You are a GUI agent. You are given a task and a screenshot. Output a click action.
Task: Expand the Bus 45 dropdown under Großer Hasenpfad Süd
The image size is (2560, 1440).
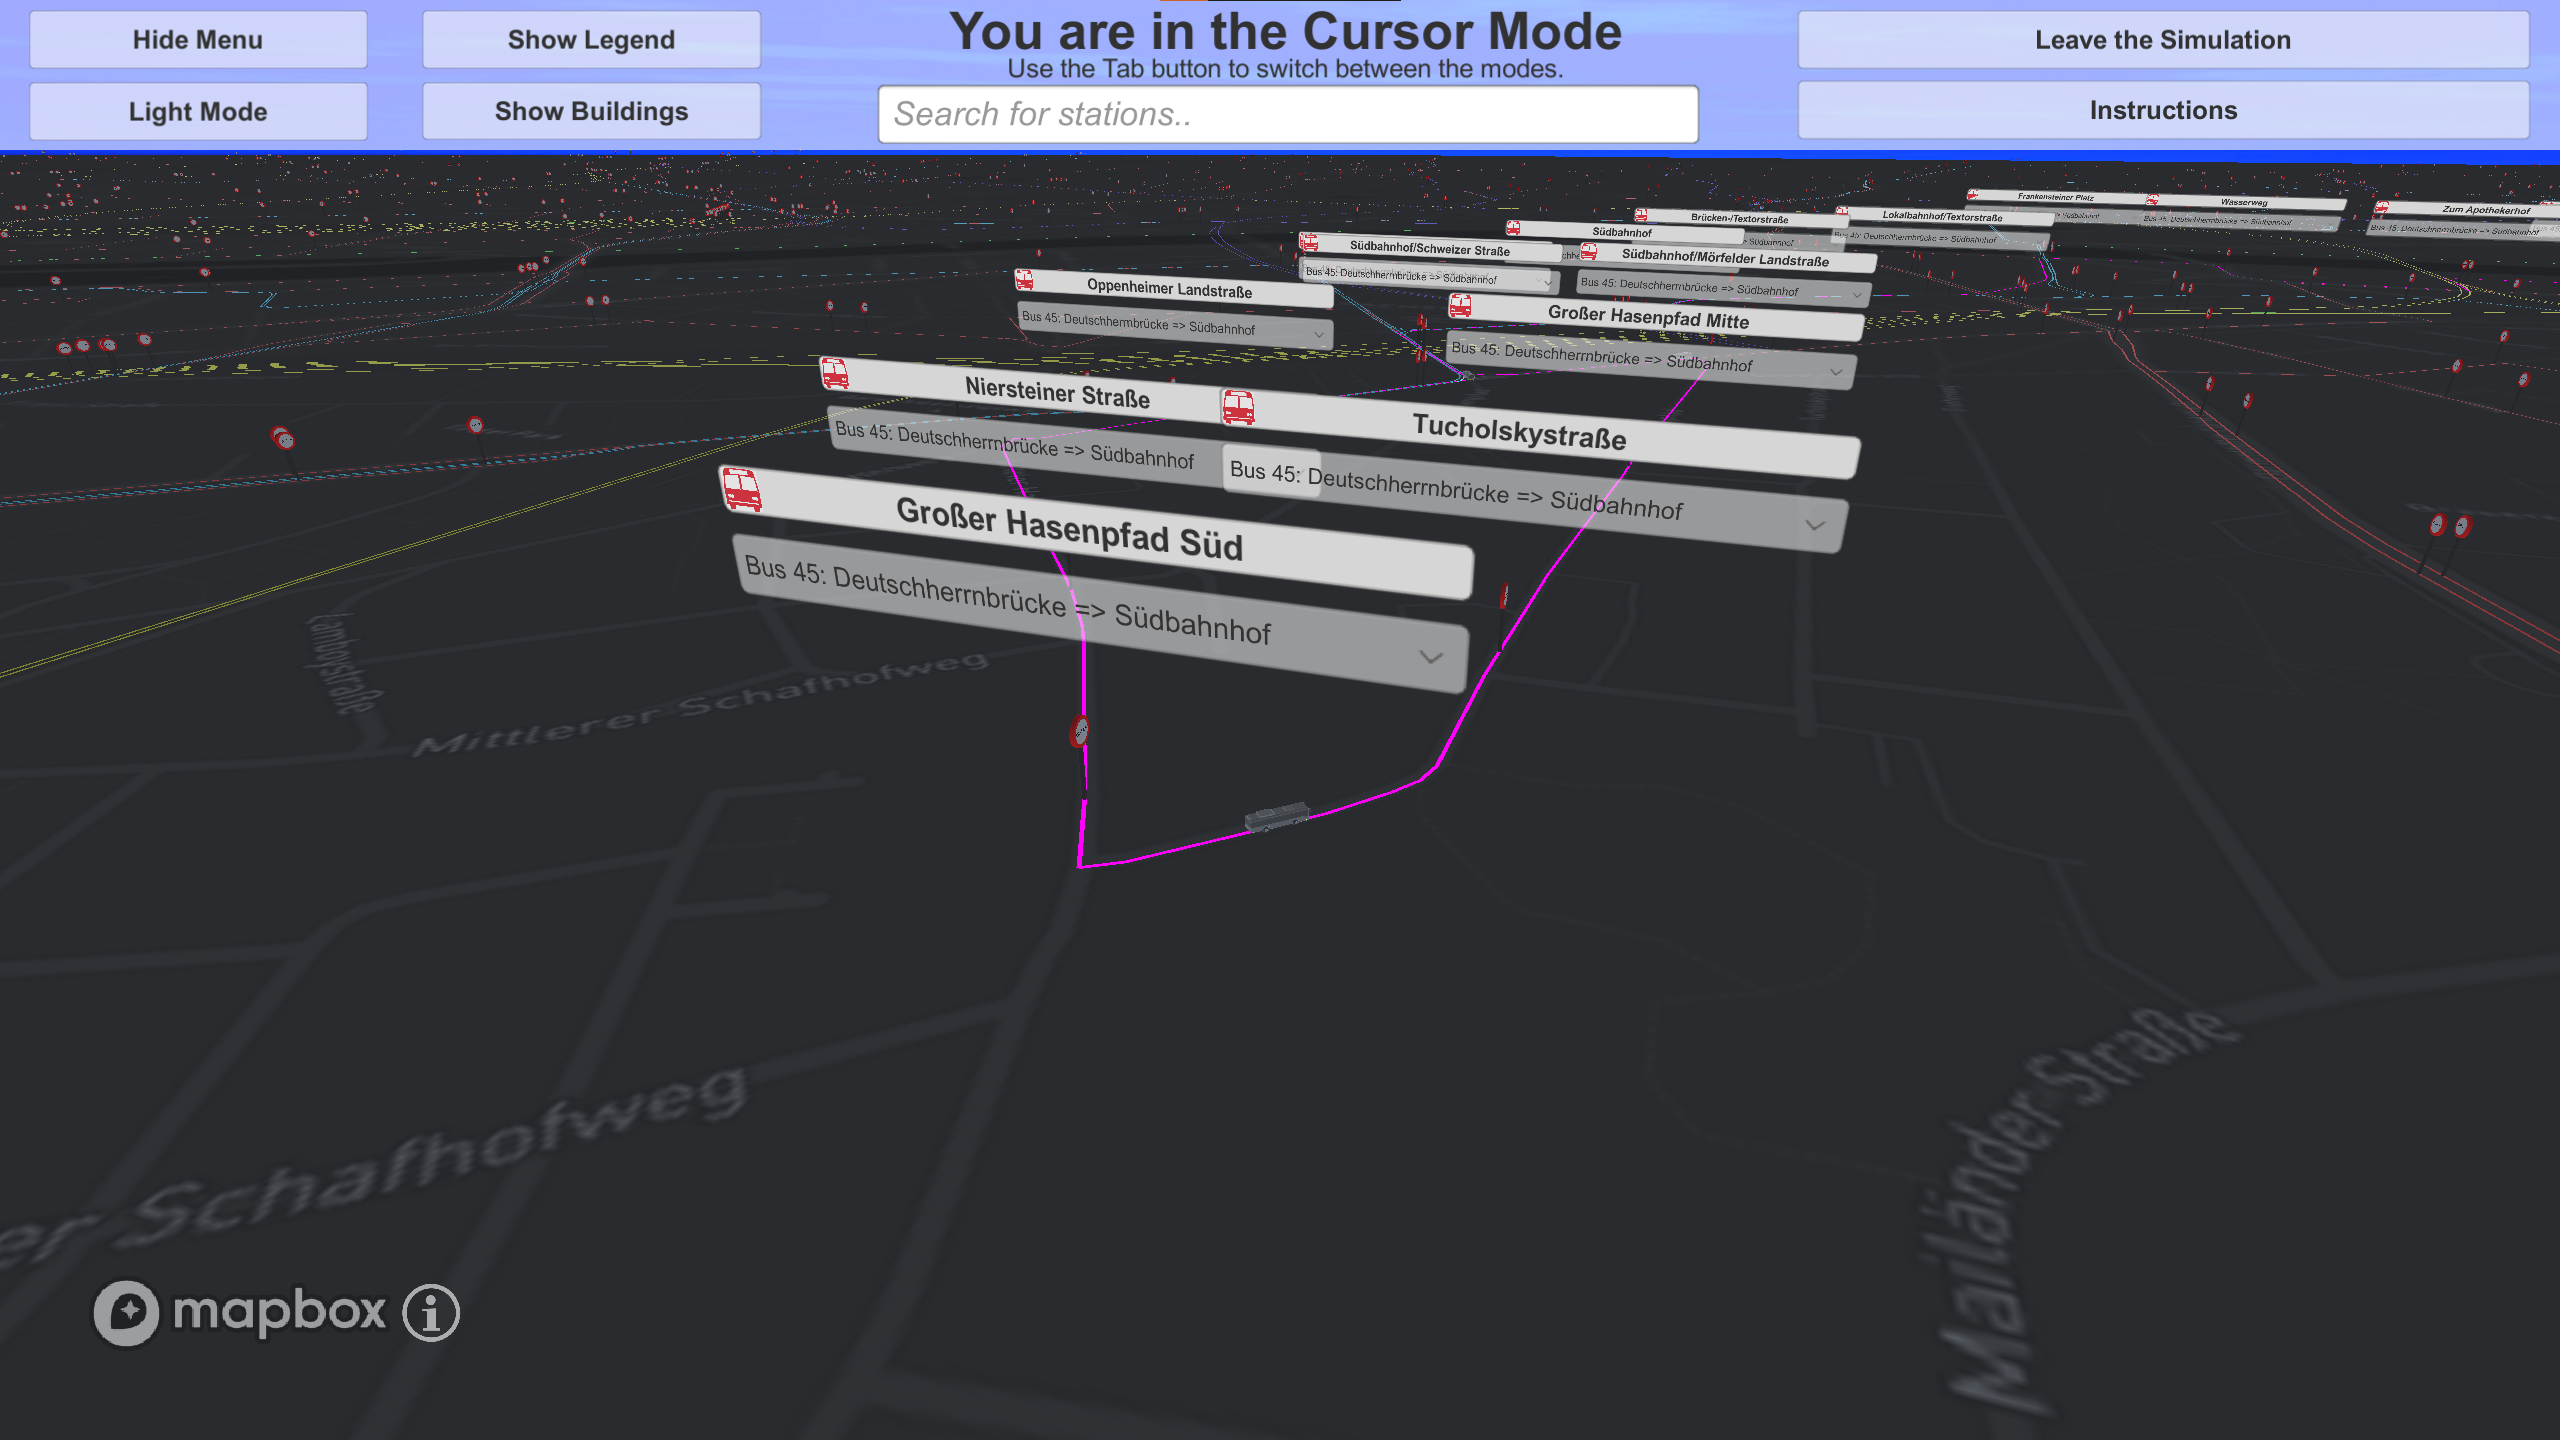(x=1431, y=657)
